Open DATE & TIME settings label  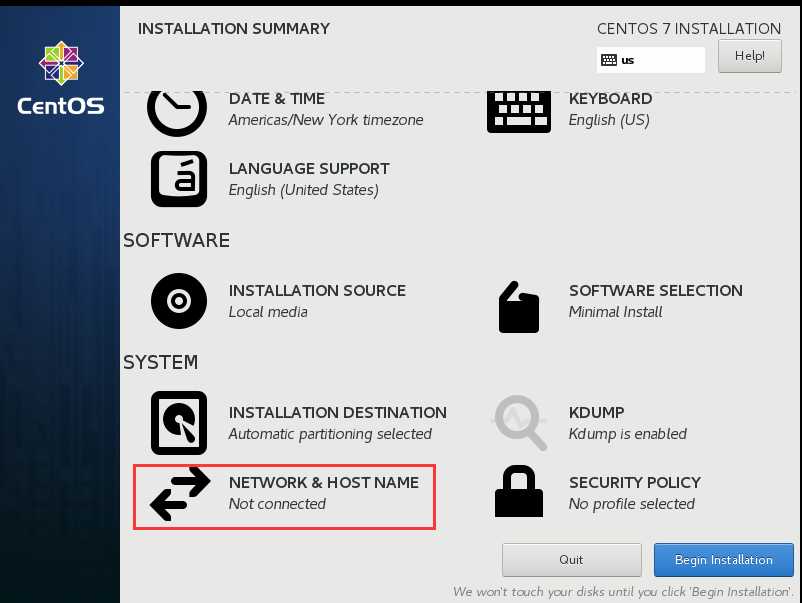277,98
